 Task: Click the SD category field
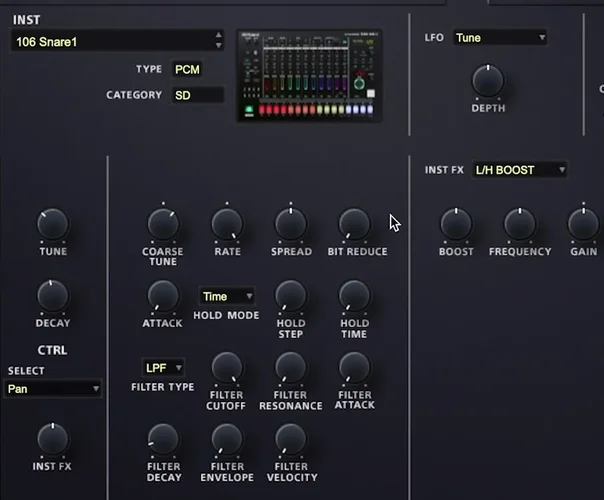click(196, 95)
